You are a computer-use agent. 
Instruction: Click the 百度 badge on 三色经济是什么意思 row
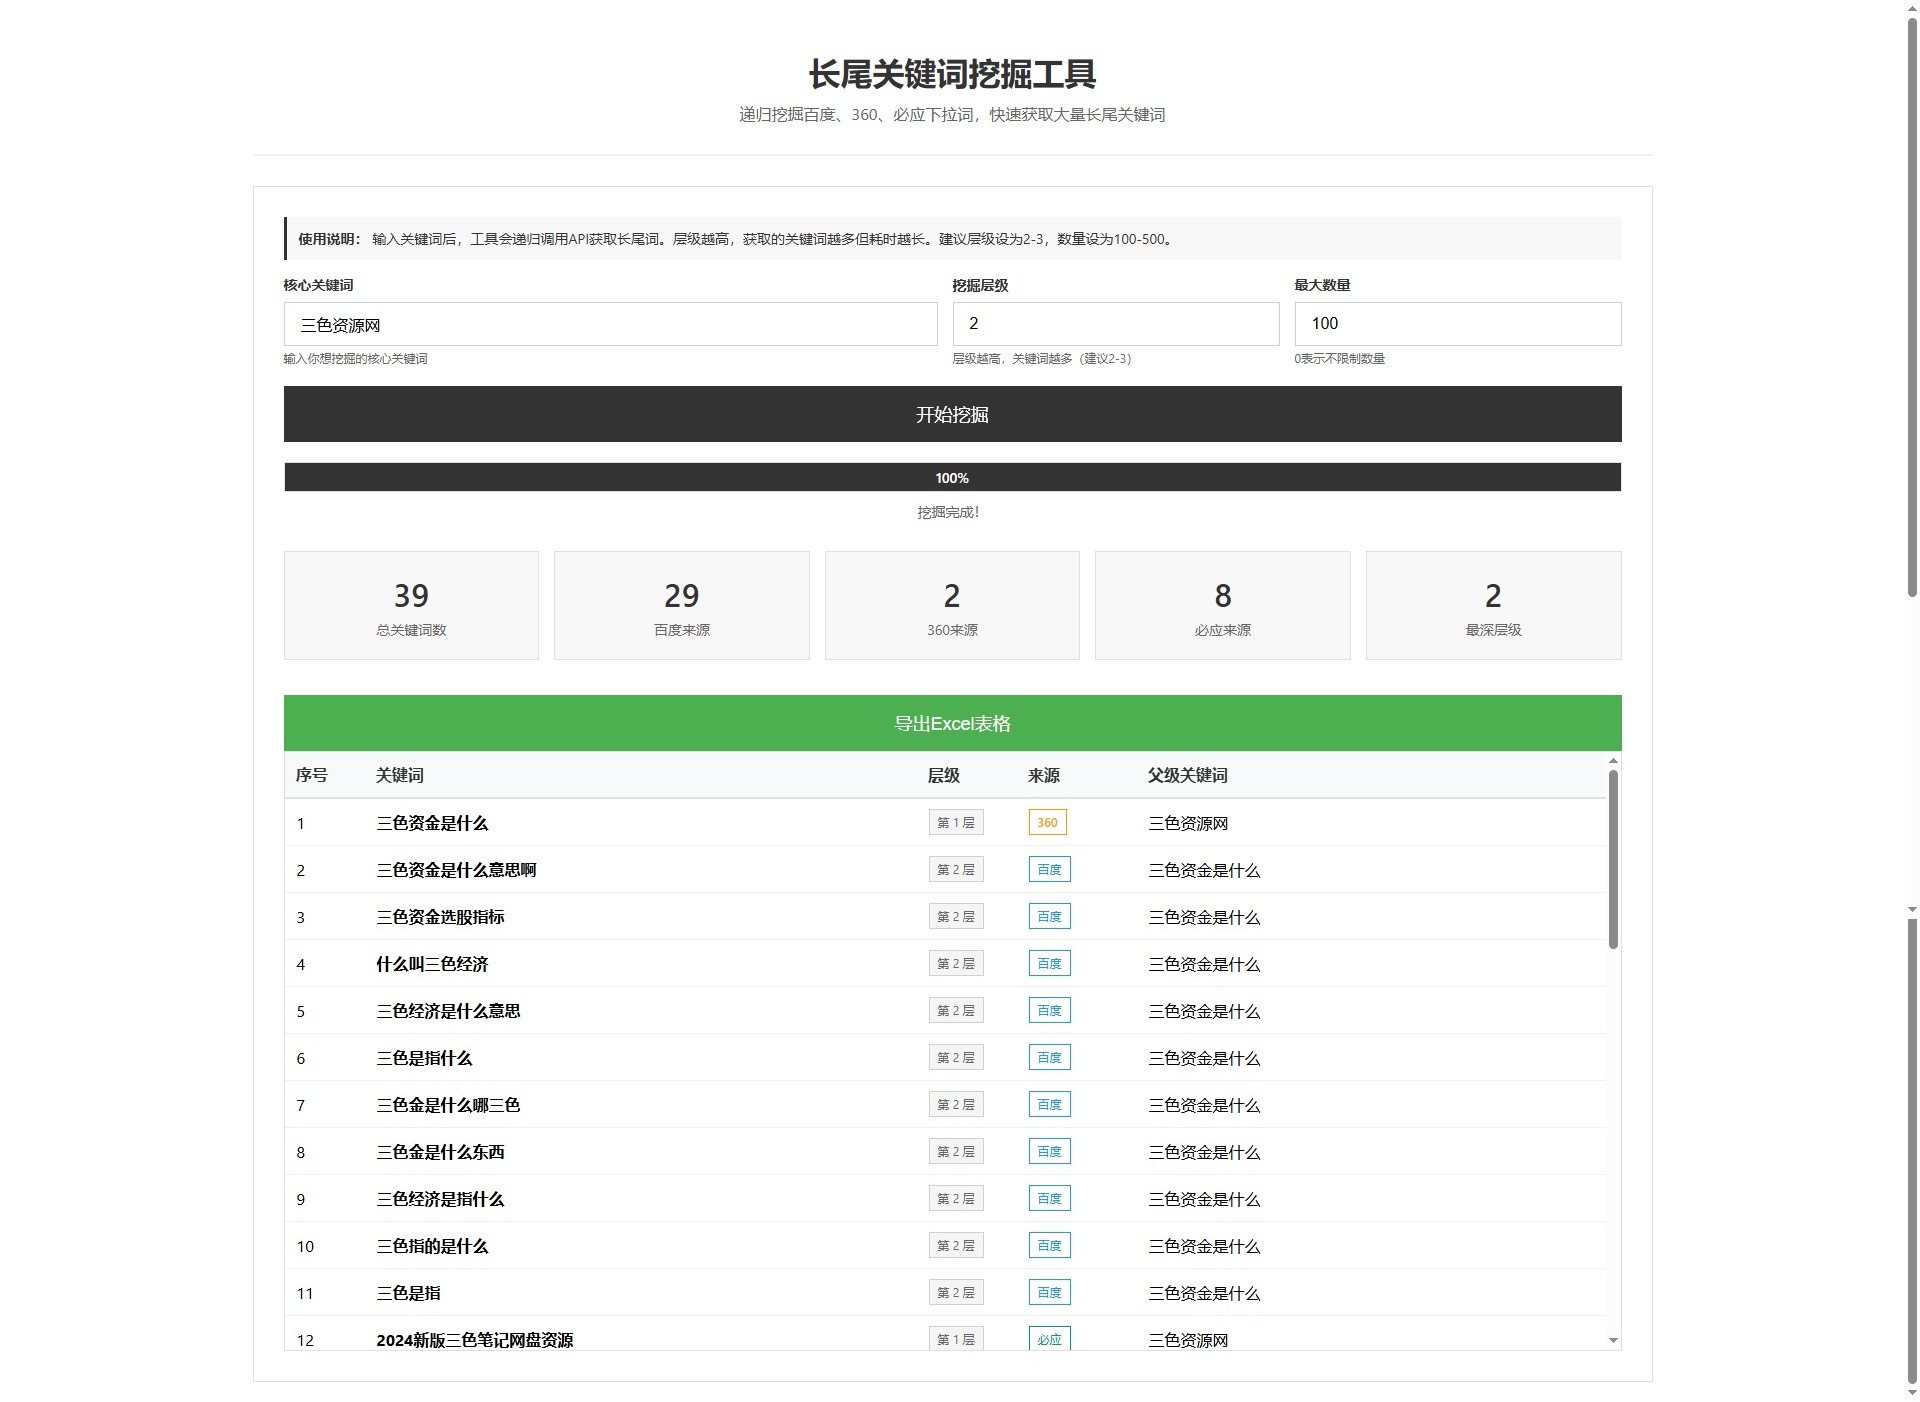[1049, 1010]
